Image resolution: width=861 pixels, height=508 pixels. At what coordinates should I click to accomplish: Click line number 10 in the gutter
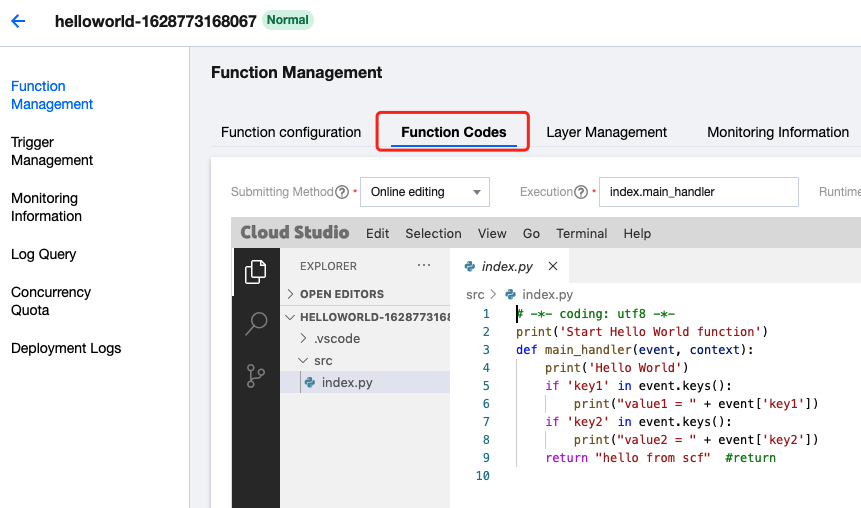pyautogui.click(x=483, y=476)
